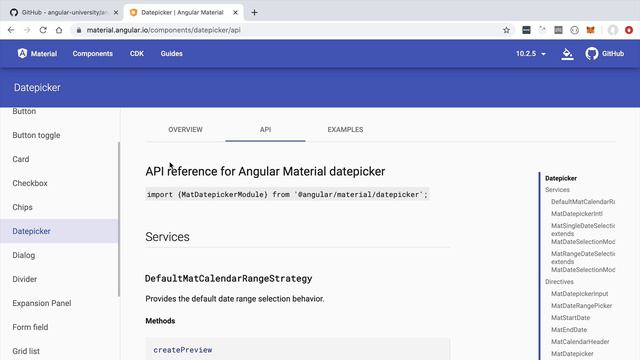The height and width of the screenshot is (360, 640).
Task: Jump to MatDatepickerIntl in contents
Action: [577, 213]
